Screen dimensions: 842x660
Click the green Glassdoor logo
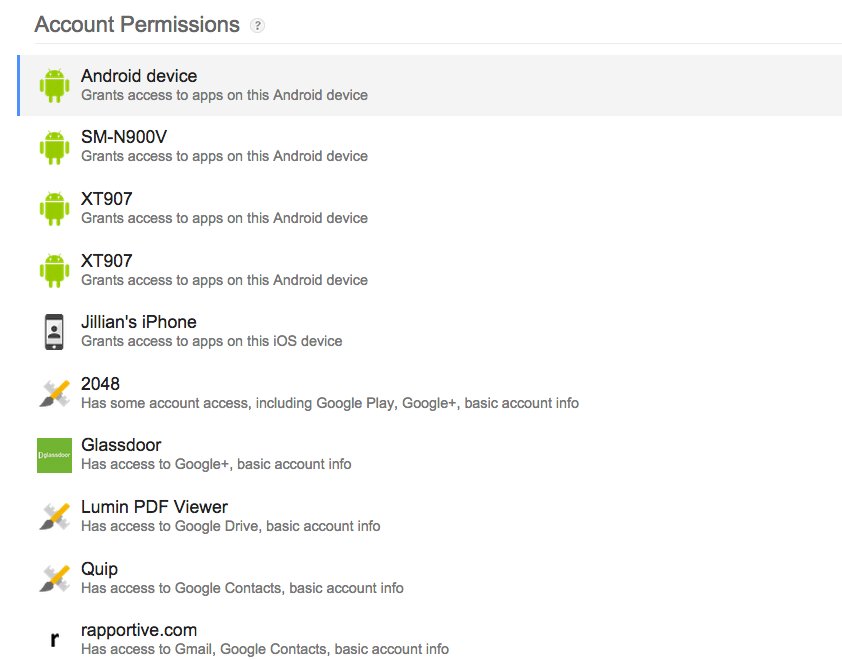click(54, 455)
